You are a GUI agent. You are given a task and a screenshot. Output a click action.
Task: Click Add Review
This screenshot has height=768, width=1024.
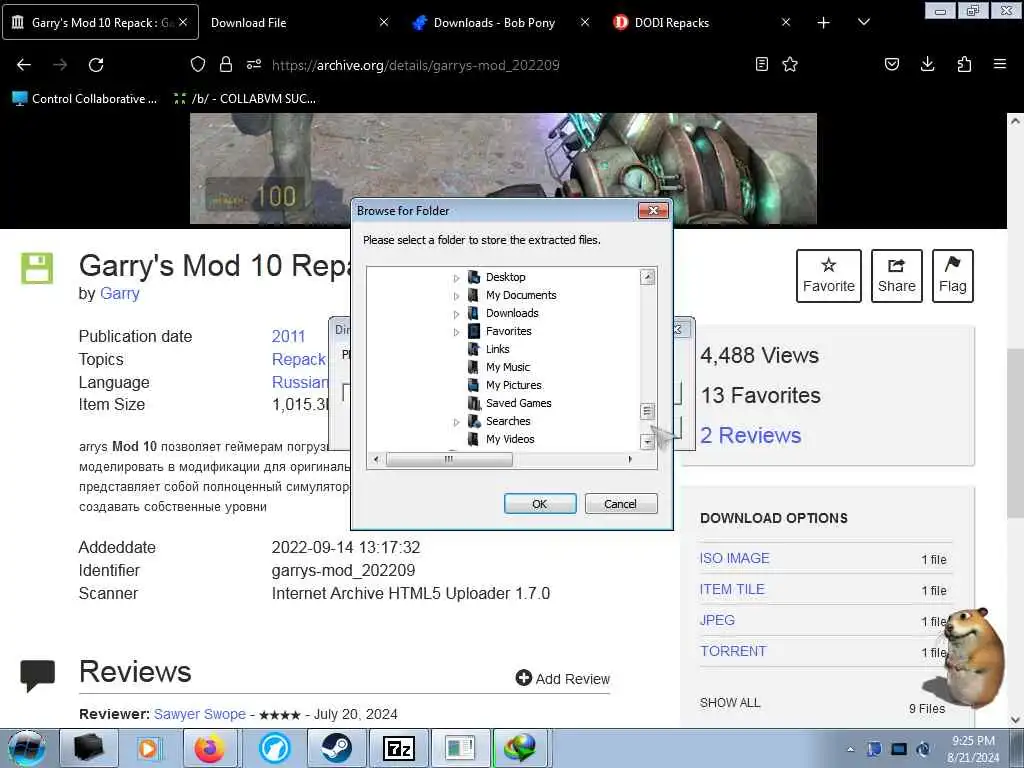tap(562, 679)
